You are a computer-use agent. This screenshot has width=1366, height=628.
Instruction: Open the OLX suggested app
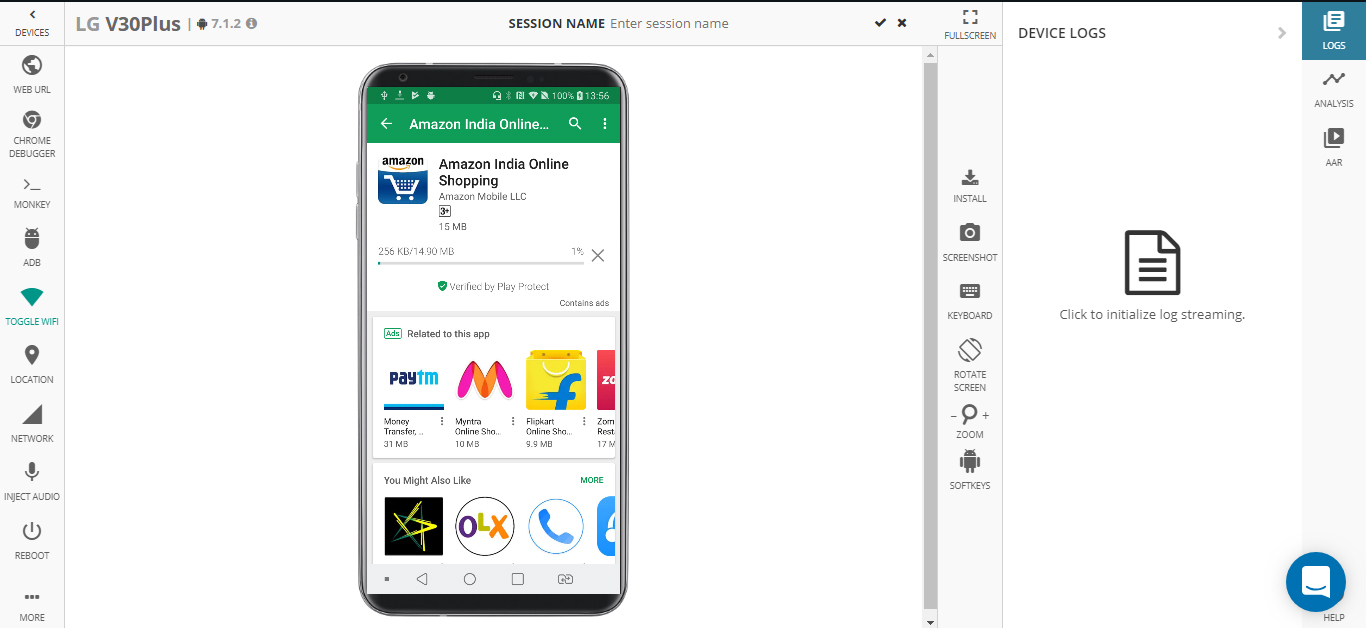[x=485, y=526]
